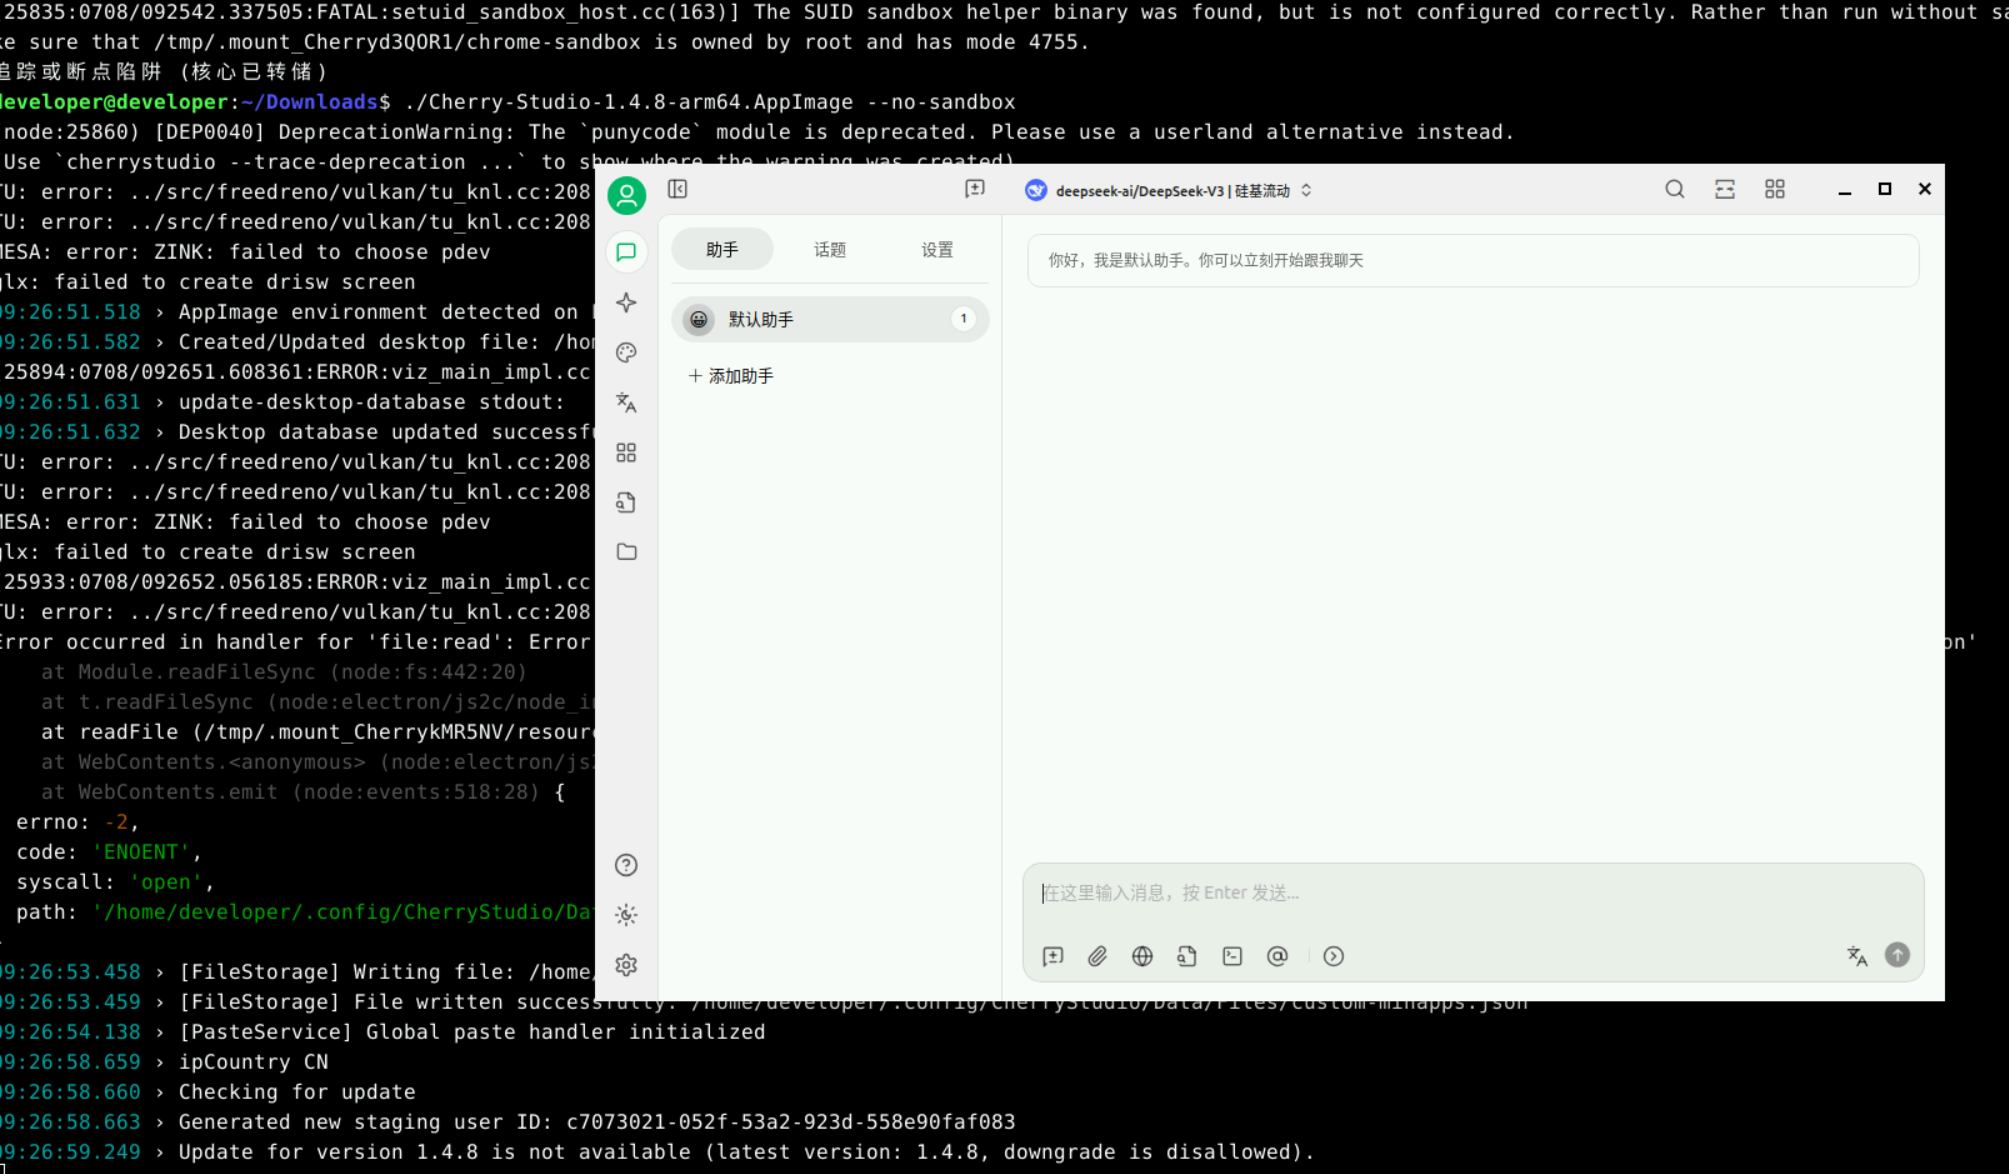Screen dimensions: 2009x1174
Task: Collapse the left assistants panel
Action: (x=678, y=189)
